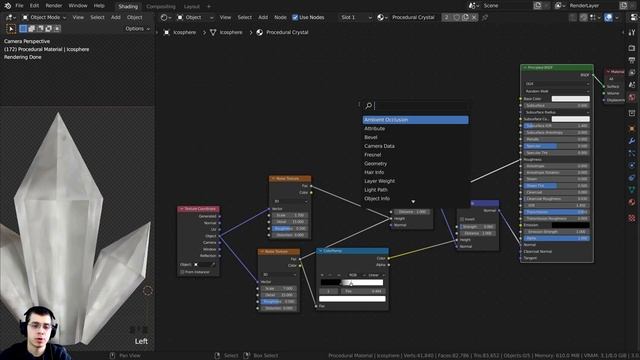Open the World properties tab

coord(632,97)
